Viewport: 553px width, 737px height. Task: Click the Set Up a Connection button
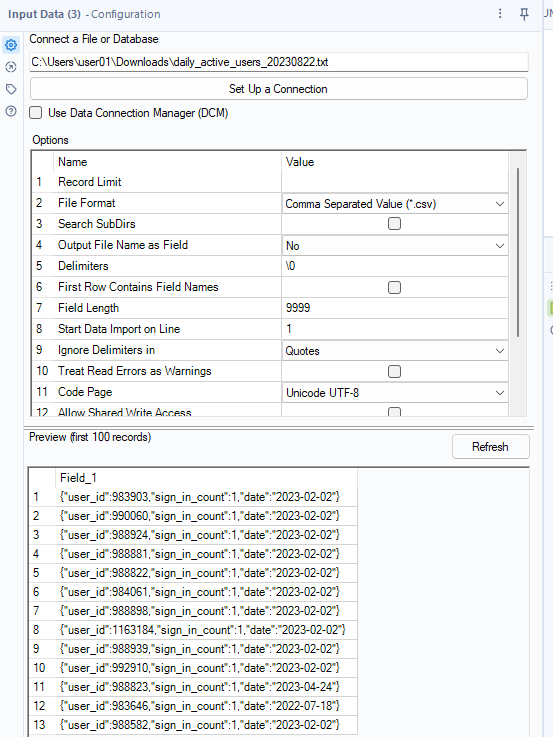(279, 89)
